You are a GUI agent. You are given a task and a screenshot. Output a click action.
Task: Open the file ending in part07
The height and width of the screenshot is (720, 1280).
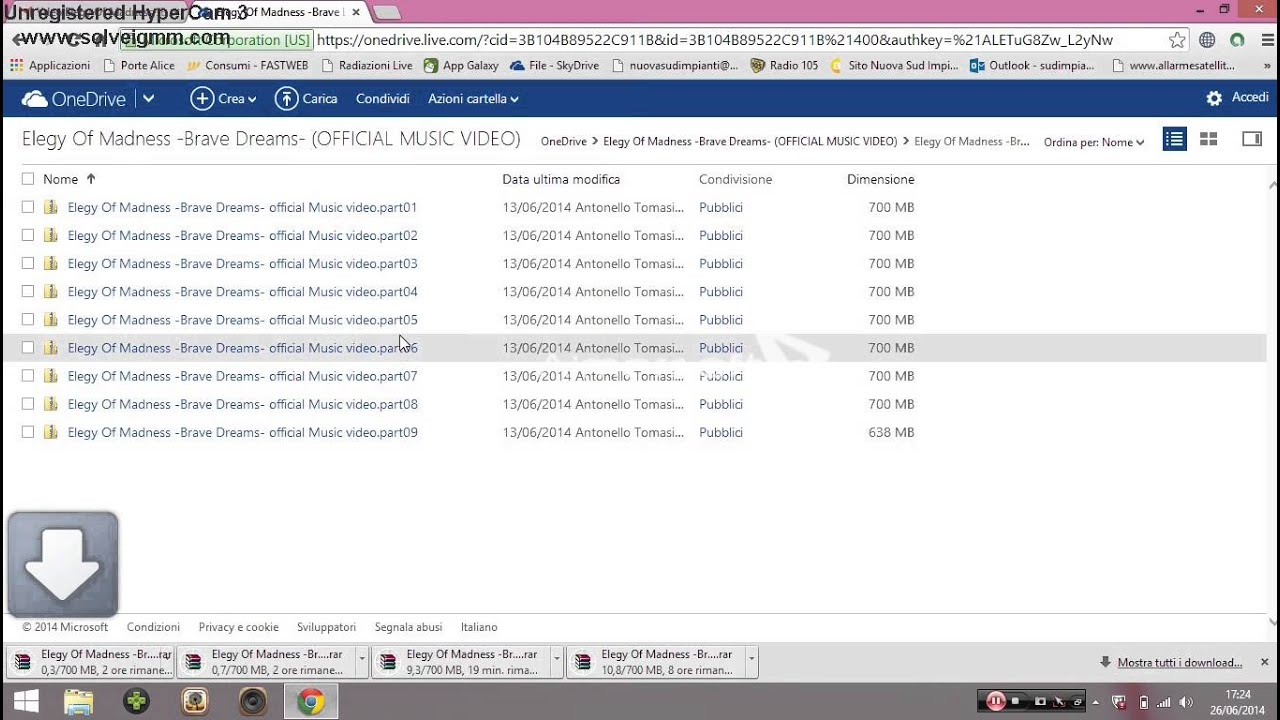(x=242, y=376)
